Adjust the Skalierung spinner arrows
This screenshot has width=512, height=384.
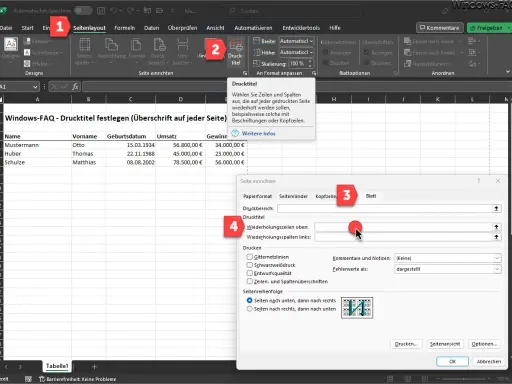pyautogui.click(x=310, y=63)
